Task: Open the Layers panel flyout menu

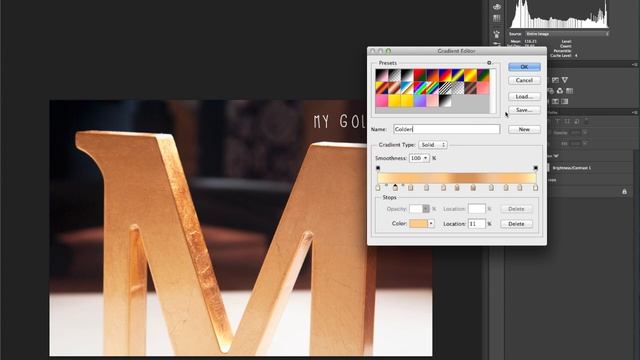Action: point(635,112)
